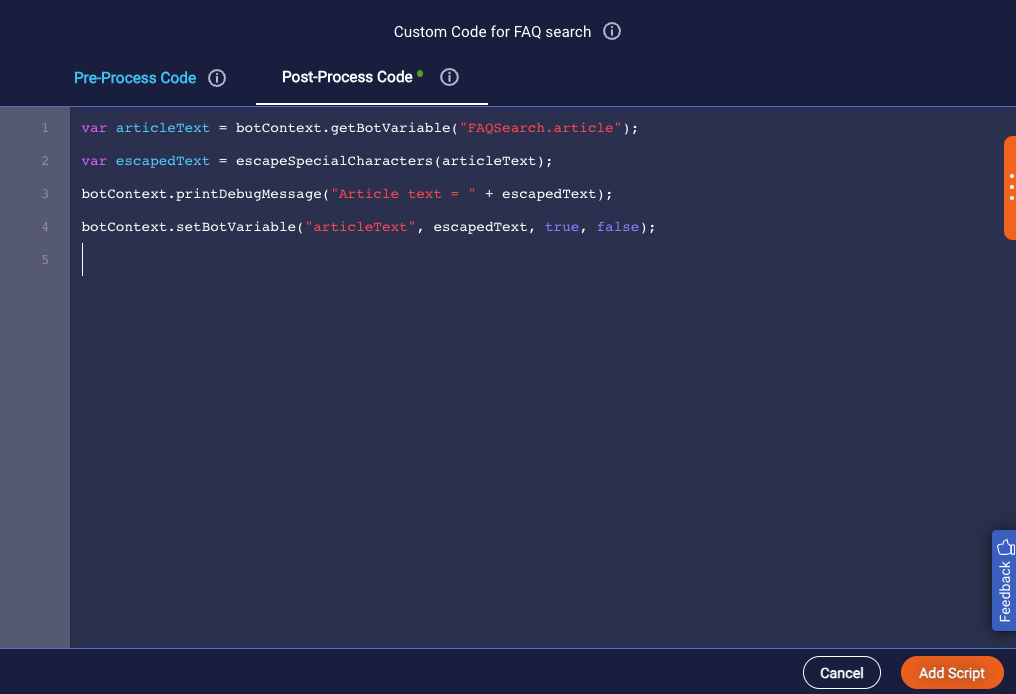Open the orange side panel handle
1016x694 pixels.
point(1010,187)
